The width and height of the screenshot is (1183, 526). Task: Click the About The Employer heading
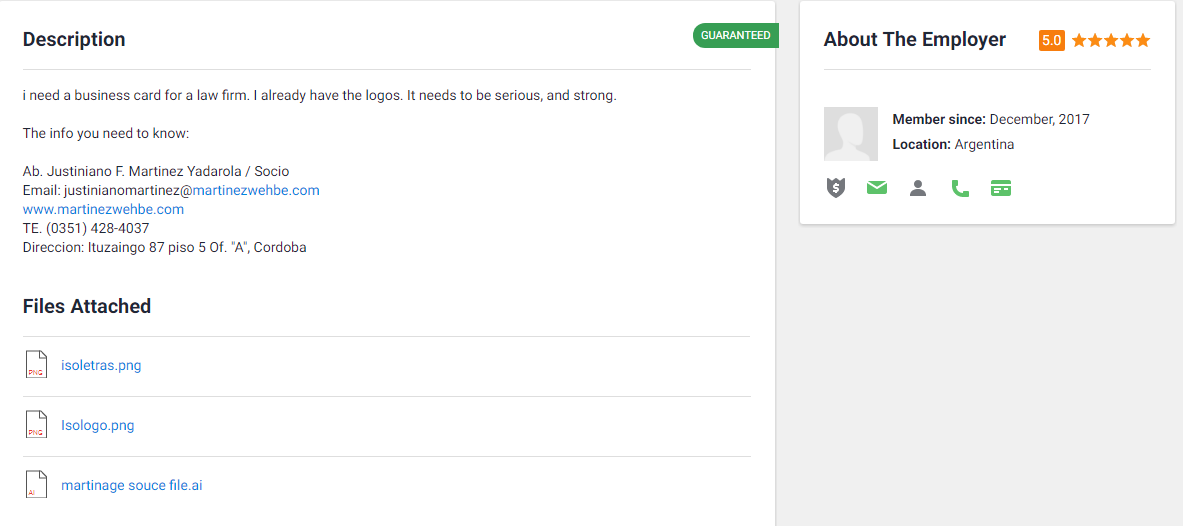pyautogui.click(x=915, y=40)
